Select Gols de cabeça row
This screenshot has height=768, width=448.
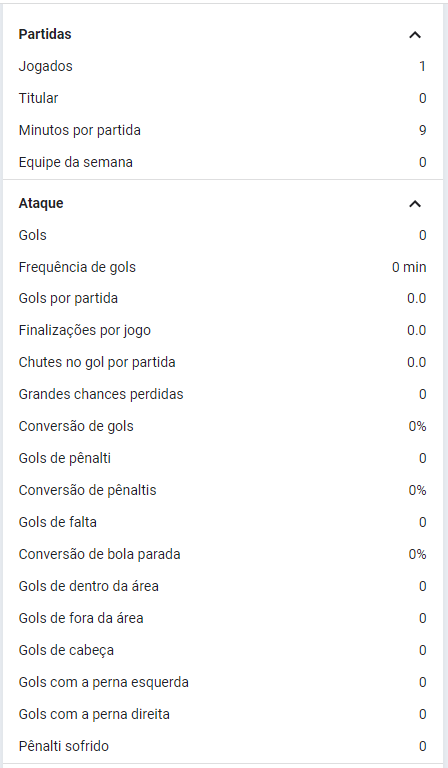point(222,650)
